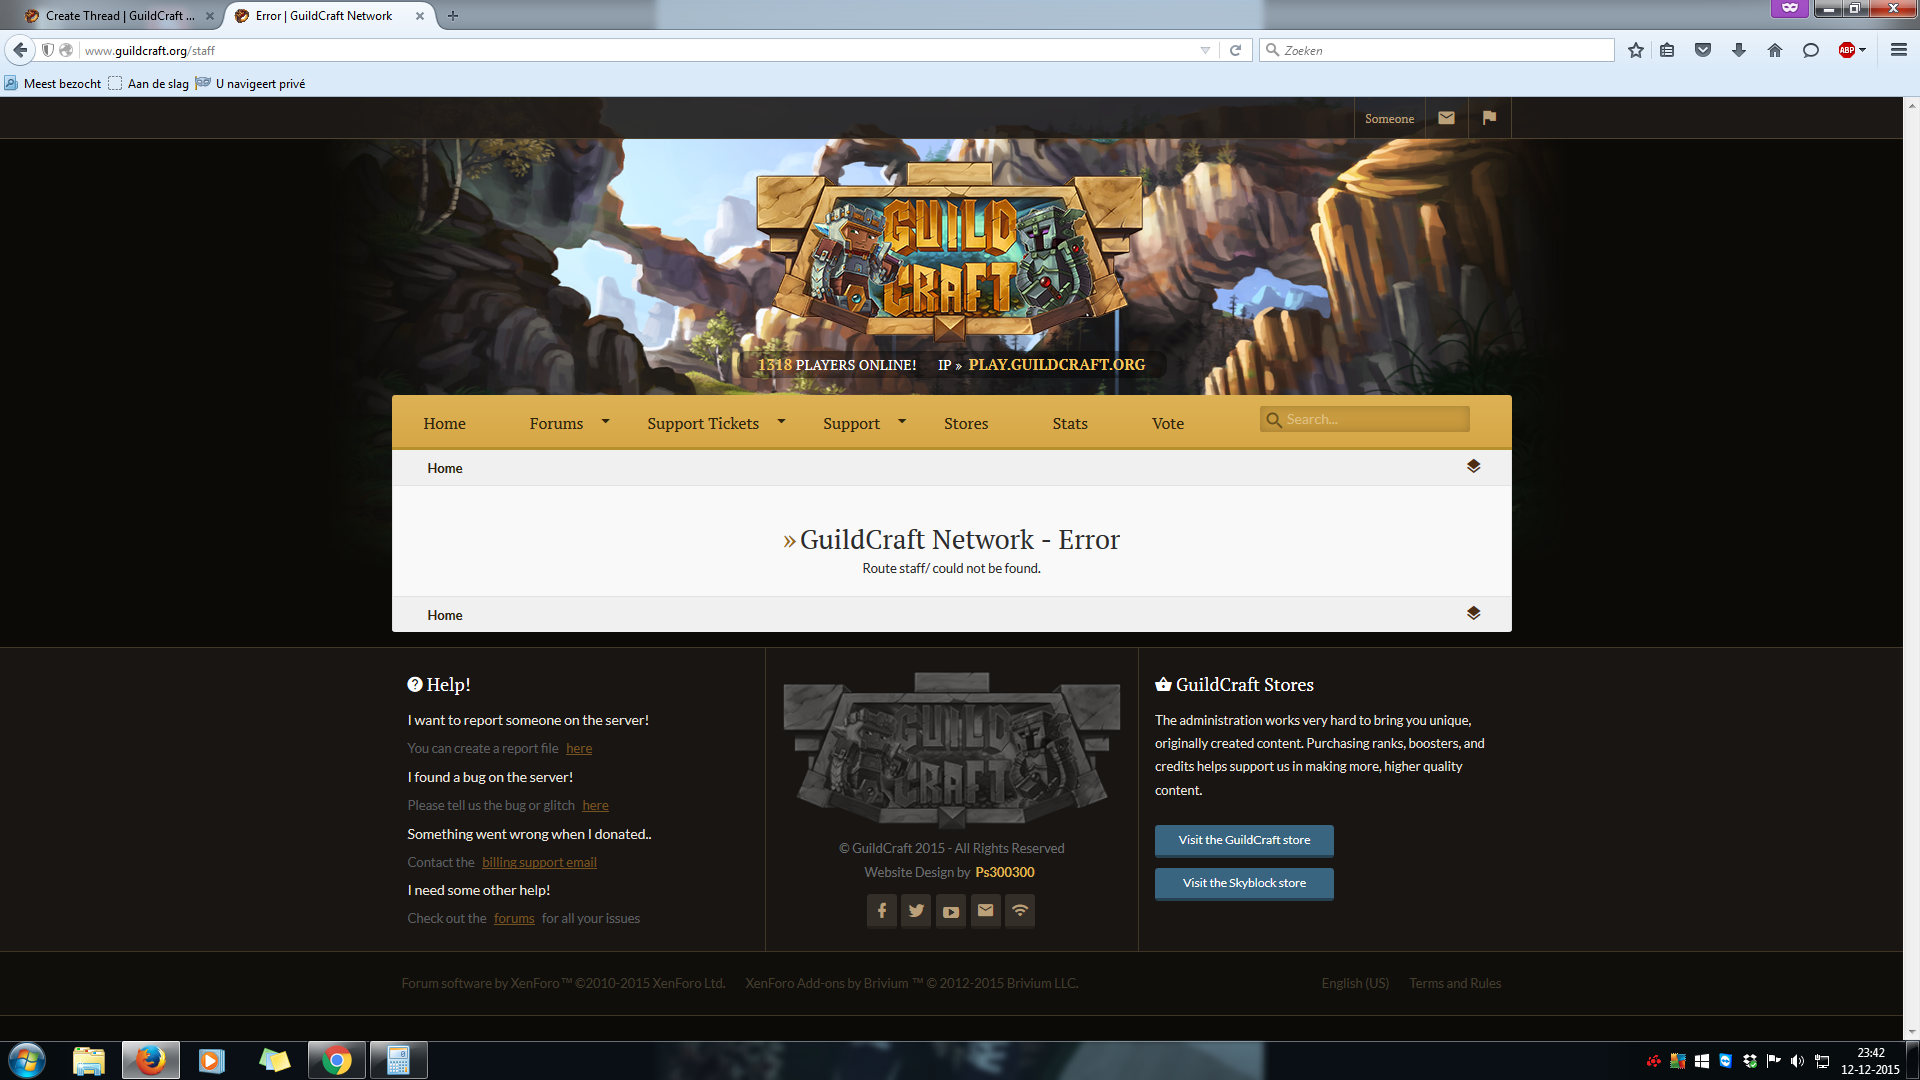Open the Vote navigation item
The height and width of the screenshot is (1080, 1920).
coord(1168,423)
